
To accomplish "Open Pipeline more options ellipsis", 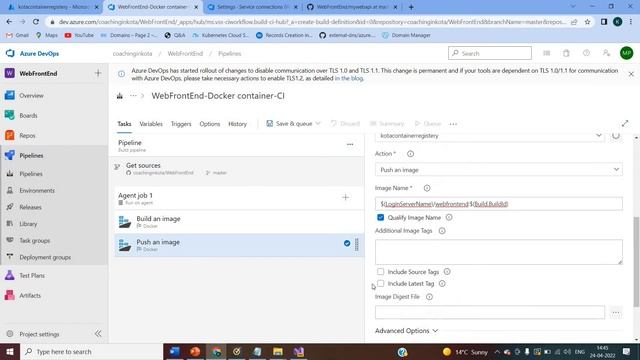I will coord(350,144).
